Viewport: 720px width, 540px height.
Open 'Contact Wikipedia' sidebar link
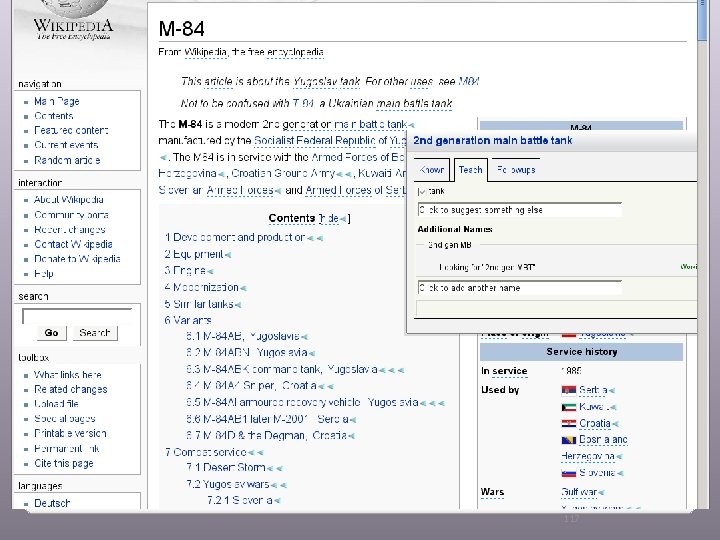pyautogui.click(x=73, y=244)
